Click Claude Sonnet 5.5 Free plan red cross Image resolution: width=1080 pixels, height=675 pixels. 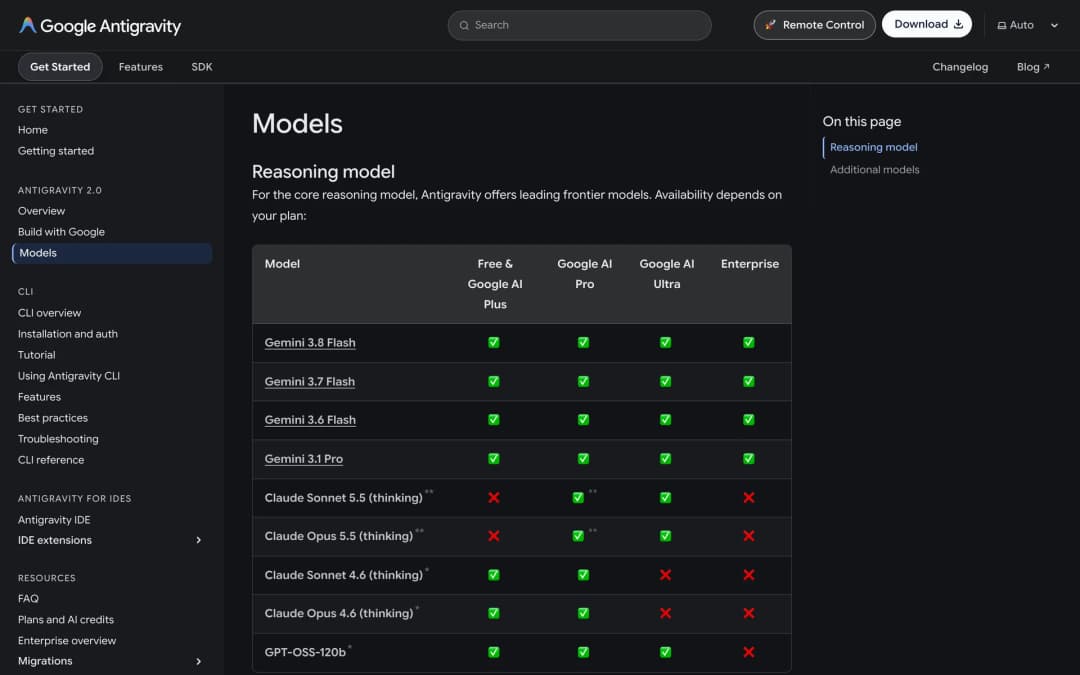[494, 497]
